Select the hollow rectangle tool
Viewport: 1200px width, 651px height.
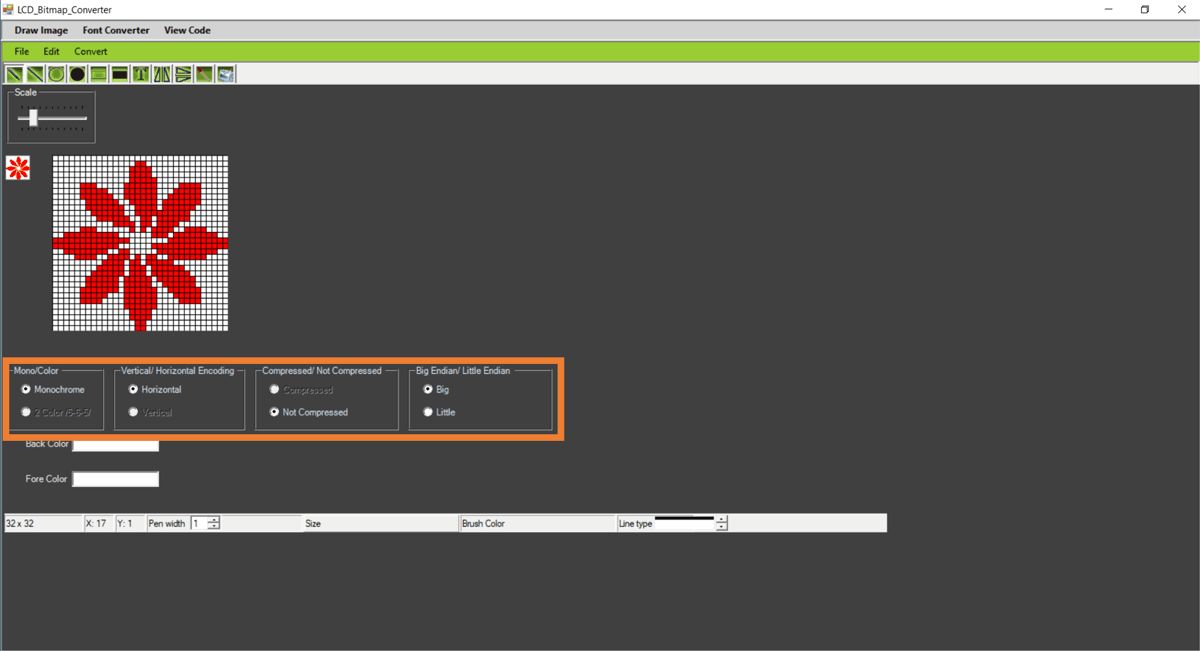pyautogui.click(x=98, y=74)
